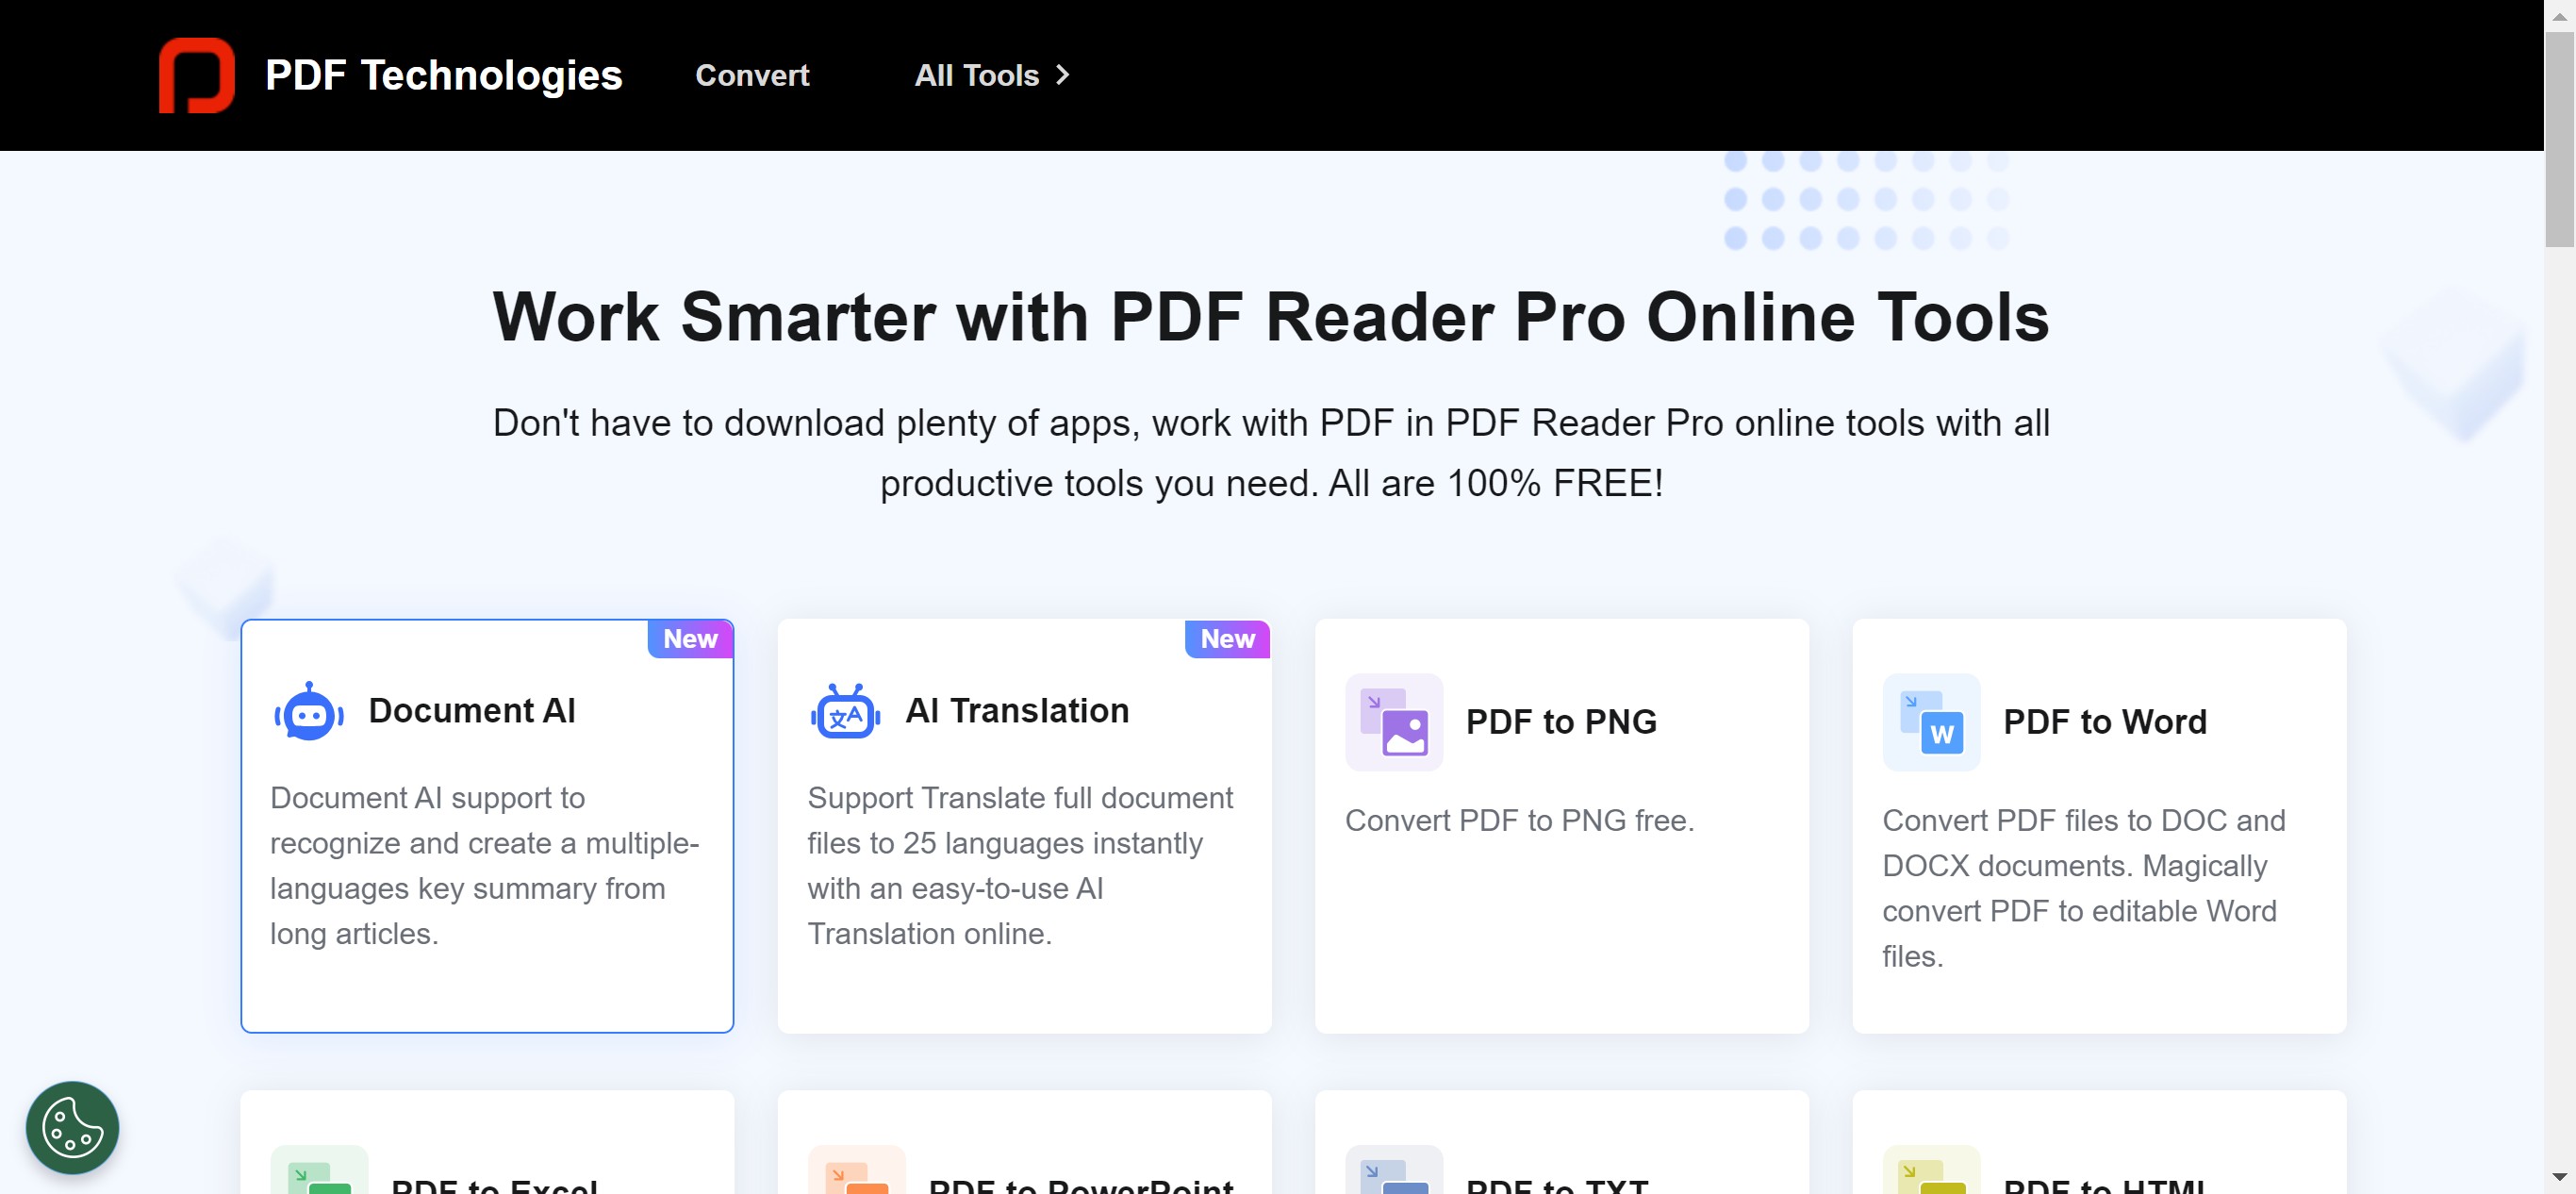Viewport: 2576px width, 1194px height.
Task: Click the PDF to TXT icon
Action: coord(1393,1174)
